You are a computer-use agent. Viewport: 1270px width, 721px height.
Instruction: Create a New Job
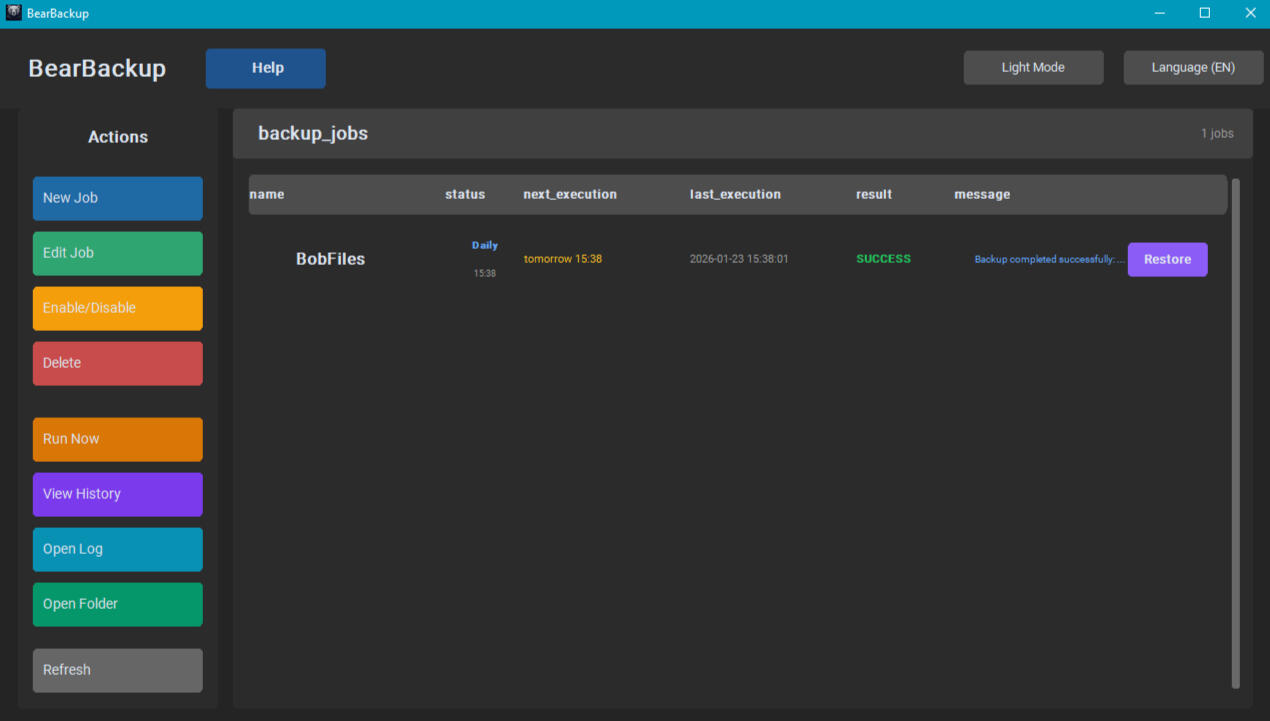pos(118,198)
